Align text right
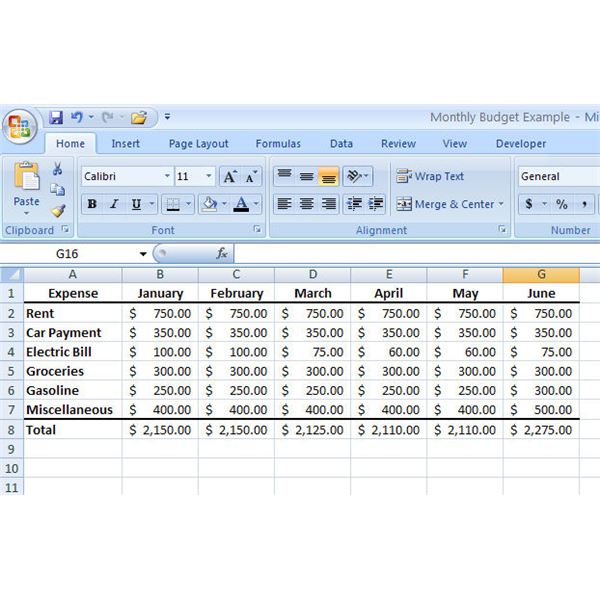Image resolution: width=600 pixels, height=600 pixels. (x=328, y=204)
